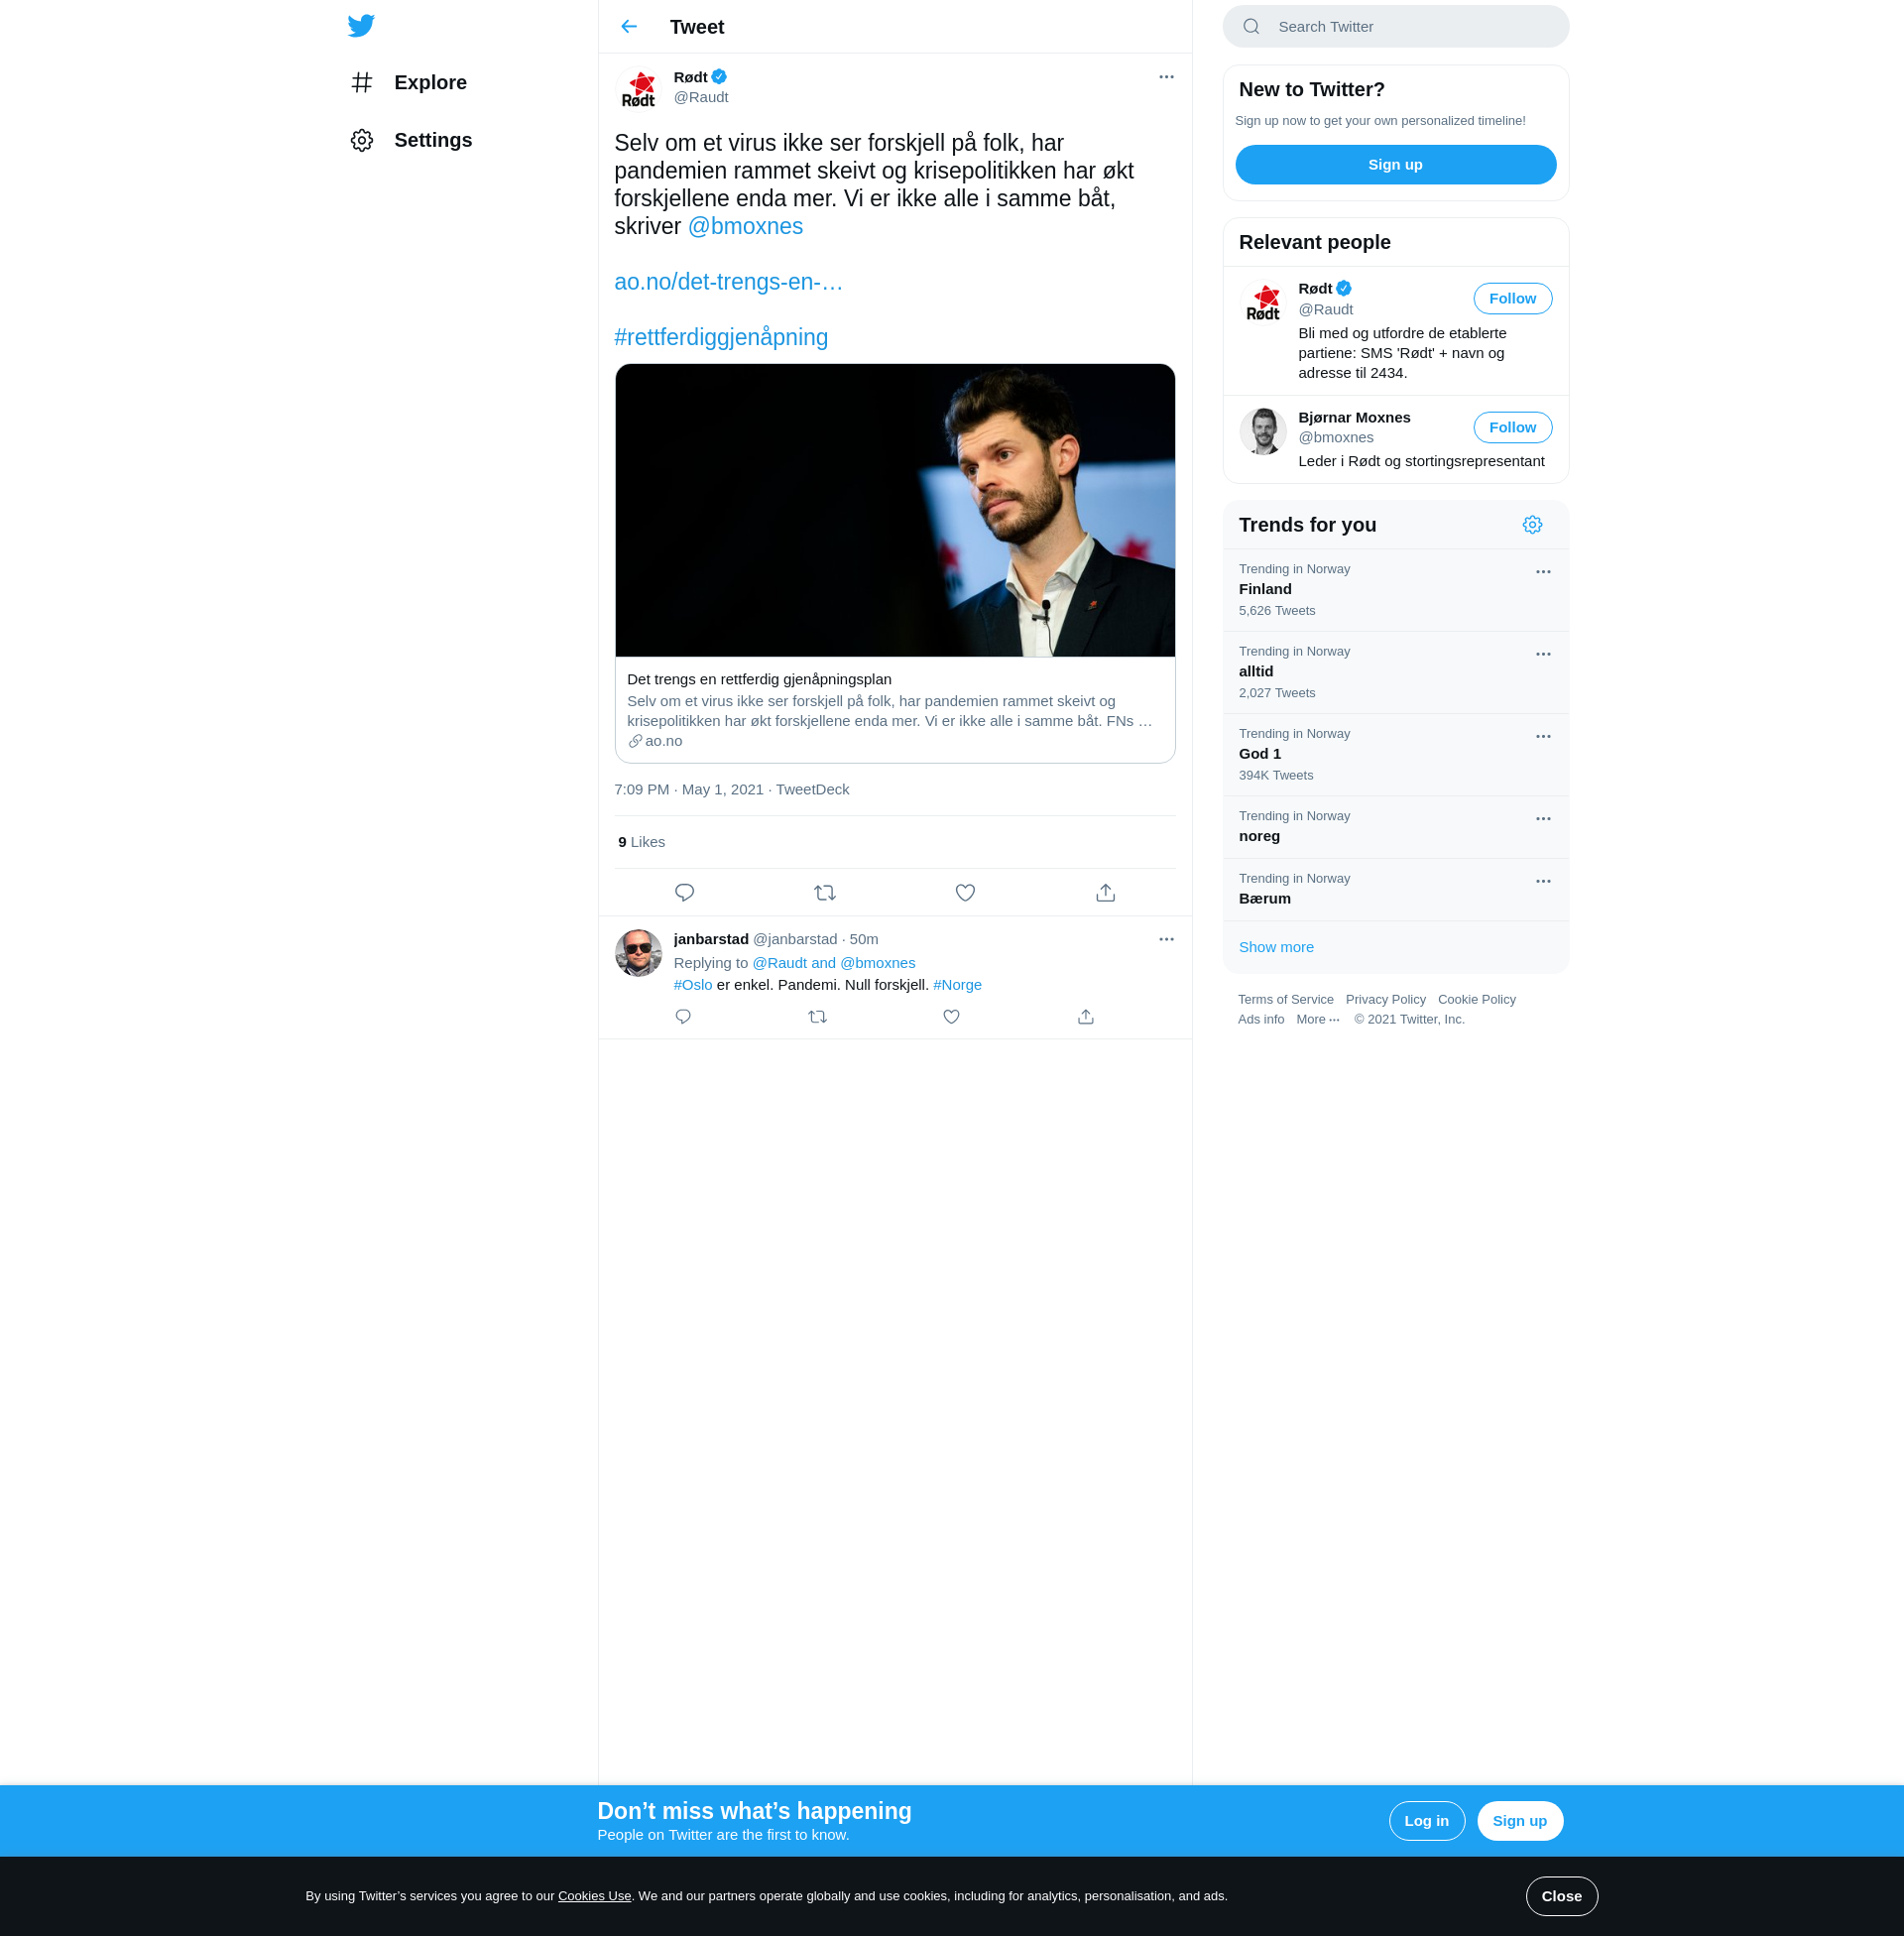The image size is (1904, 1936).
Task: Open more options for Bærum trend
Action: tap(1543, 881)
